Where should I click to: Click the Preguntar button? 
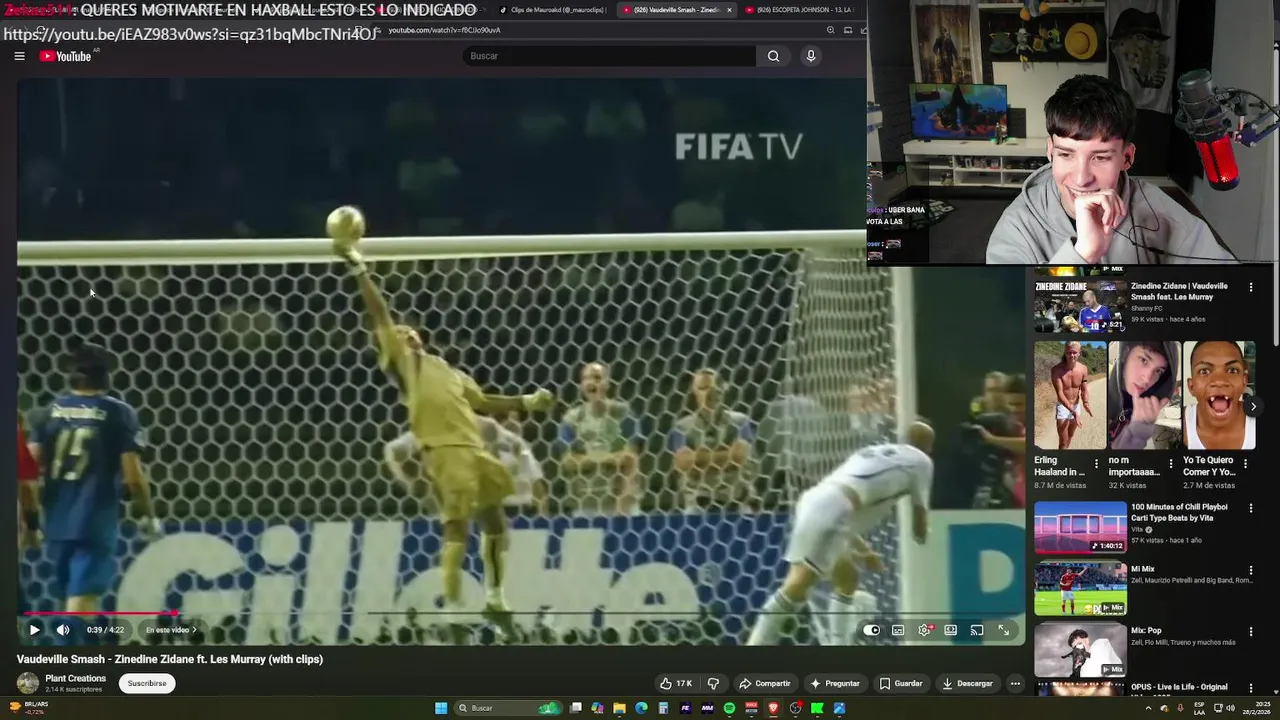[835, 684]
